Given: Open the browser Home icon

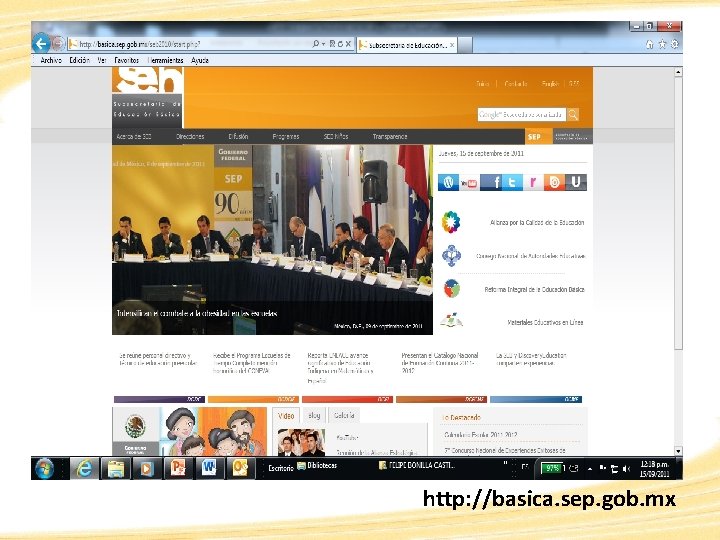Looking at the screenshot, I should pos(650,45).
